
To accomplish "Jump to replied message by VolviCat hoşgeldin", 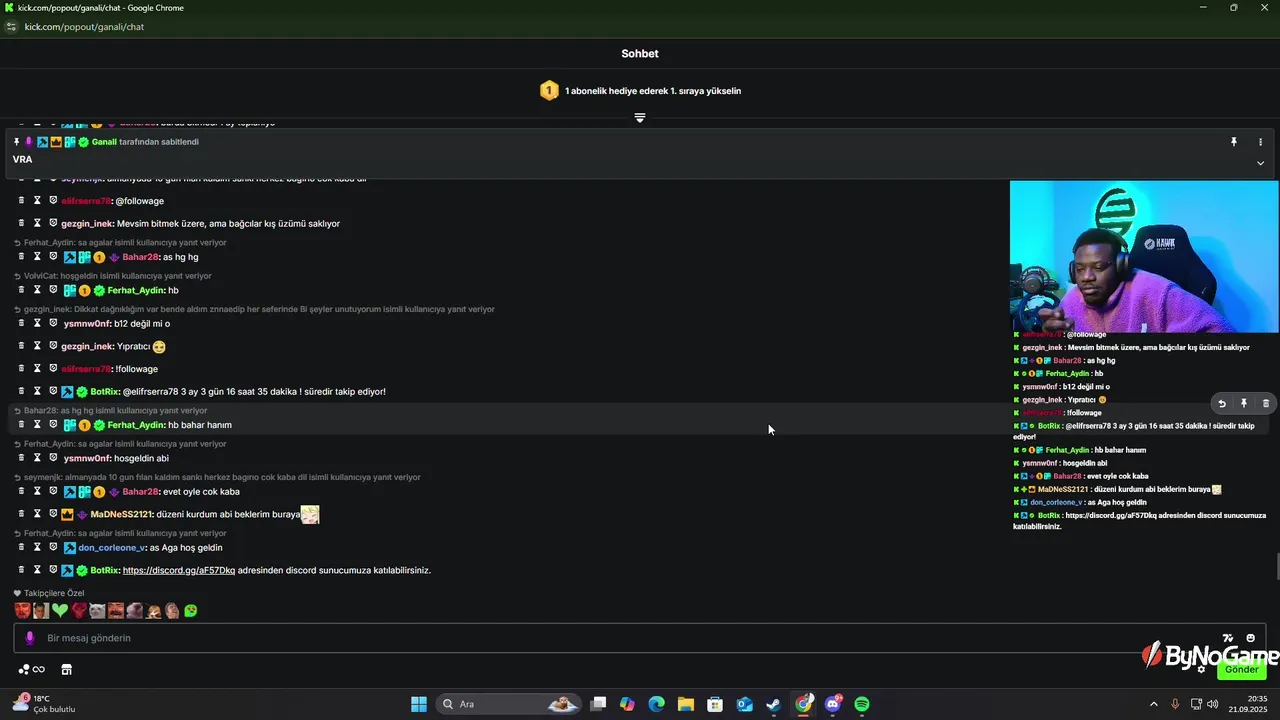I will (113, 275).
